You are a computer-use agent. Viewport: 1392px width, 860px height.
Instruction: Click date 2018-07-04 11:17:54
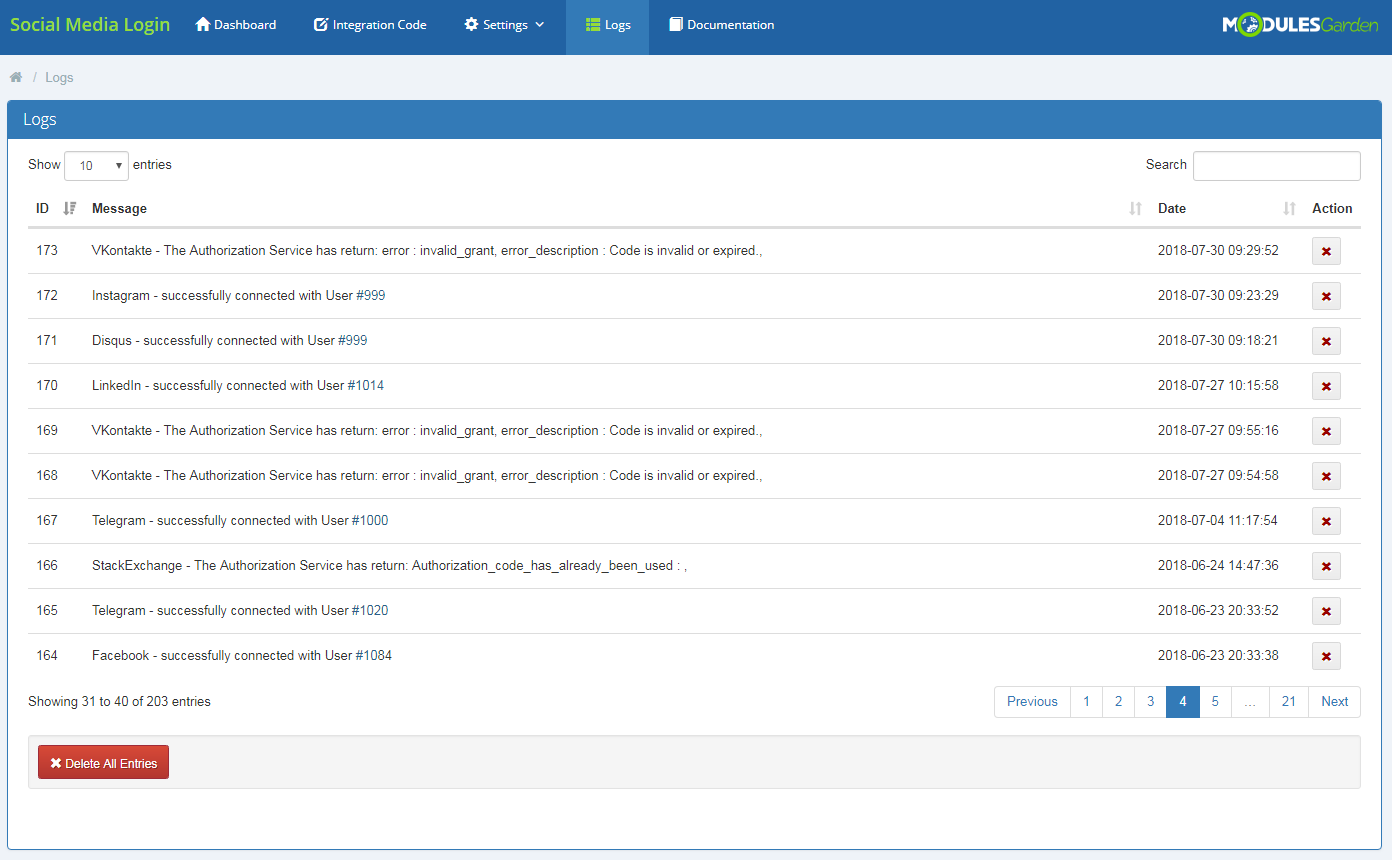(1218, 521)
